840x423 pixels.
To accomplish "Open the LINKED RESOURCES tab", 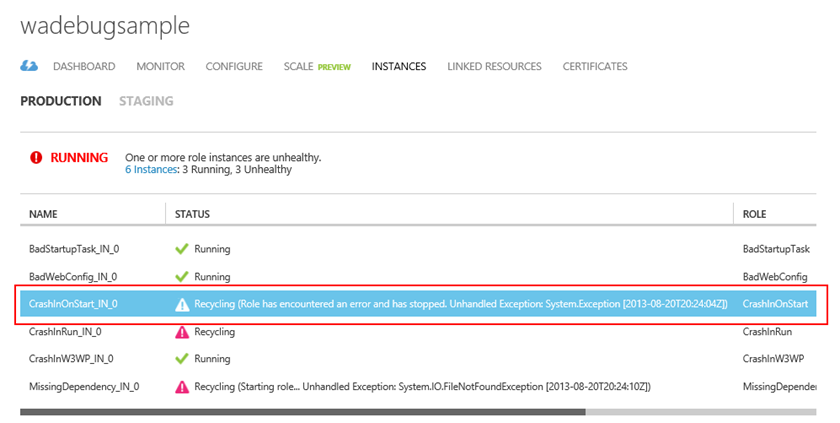I will point(494,67).
